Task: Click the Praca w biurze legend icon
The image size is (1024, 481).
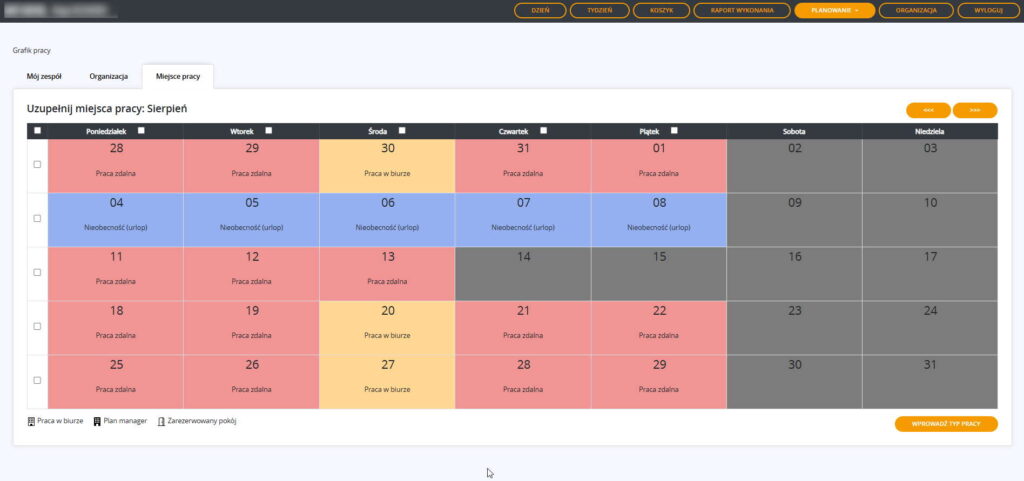Action: coord(32,421)
